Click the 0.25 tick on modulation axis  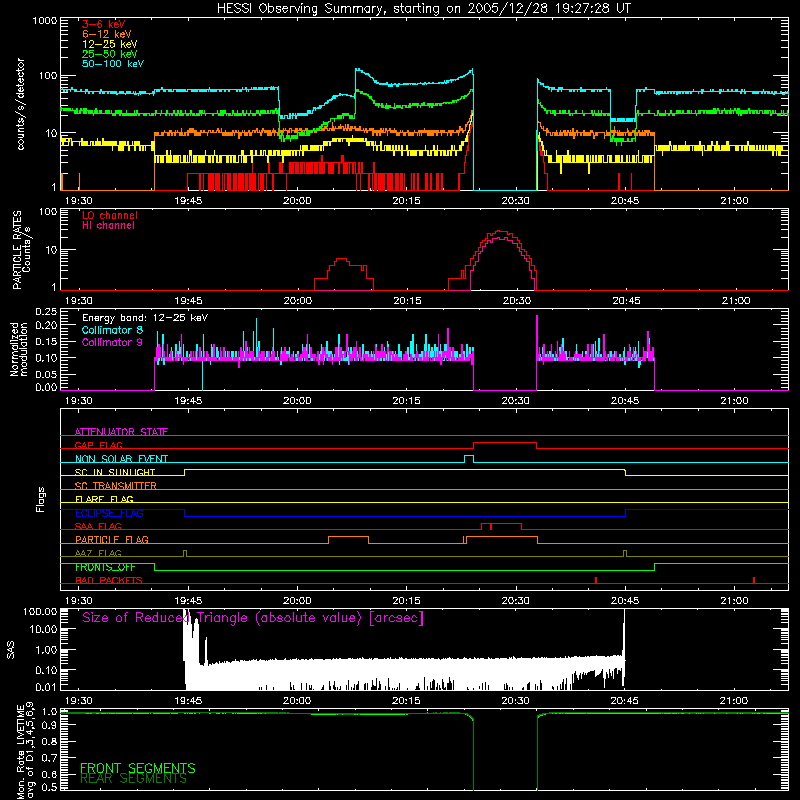[x=46, y=311]
